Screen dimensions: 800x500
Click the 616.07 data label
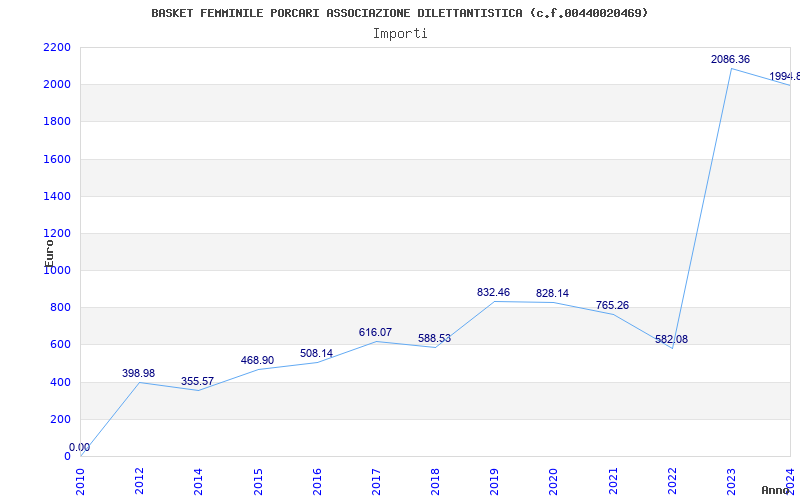(375, 332)
